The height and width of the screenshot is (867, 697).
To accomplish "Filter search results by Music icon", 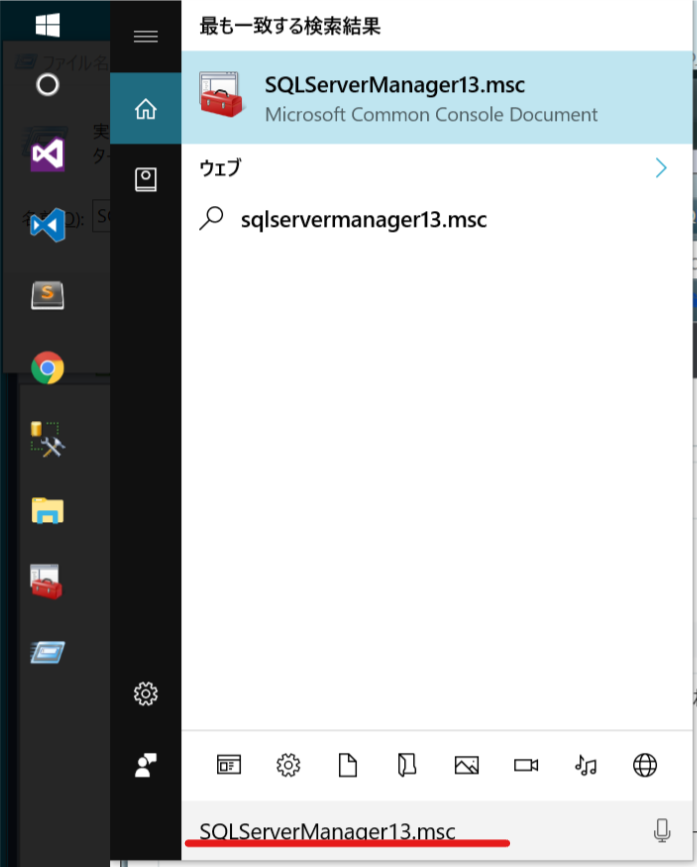I will tap(586, 765).
